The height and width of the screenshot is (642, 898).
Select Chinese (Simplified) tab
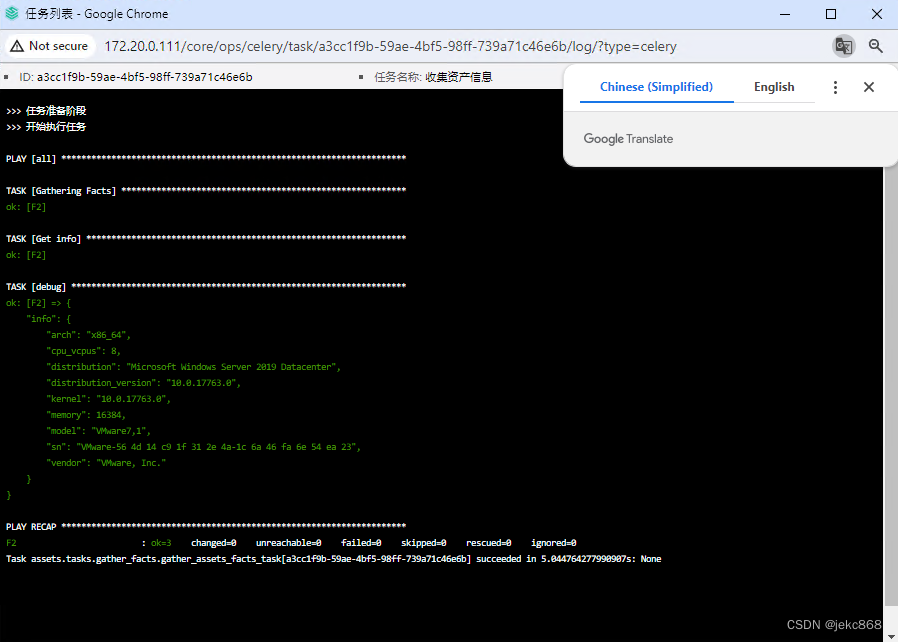coord(656,87)
